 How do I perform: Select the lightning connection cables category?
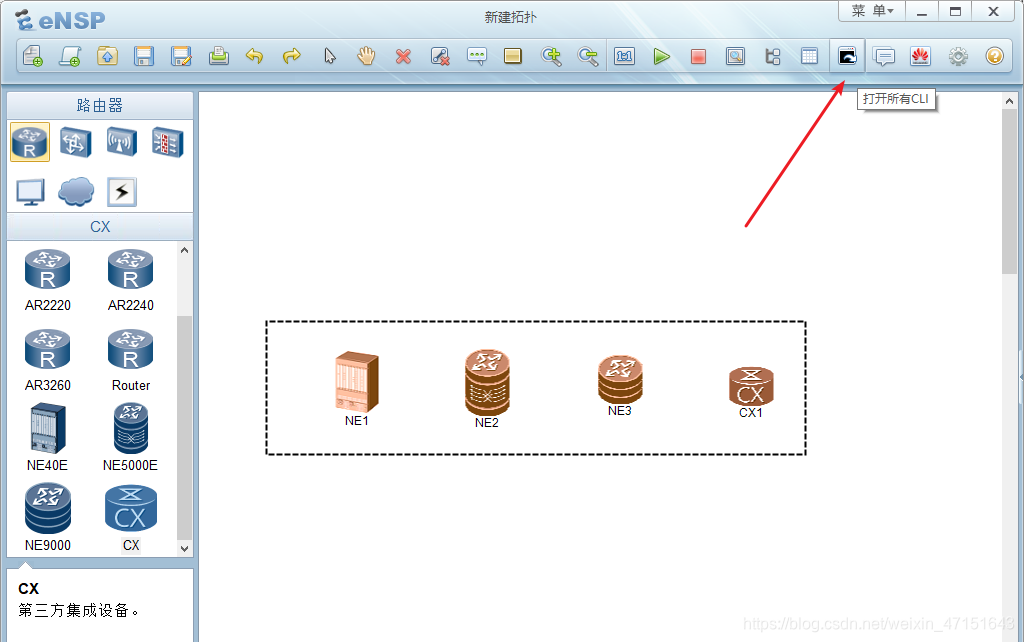[121, 192]
